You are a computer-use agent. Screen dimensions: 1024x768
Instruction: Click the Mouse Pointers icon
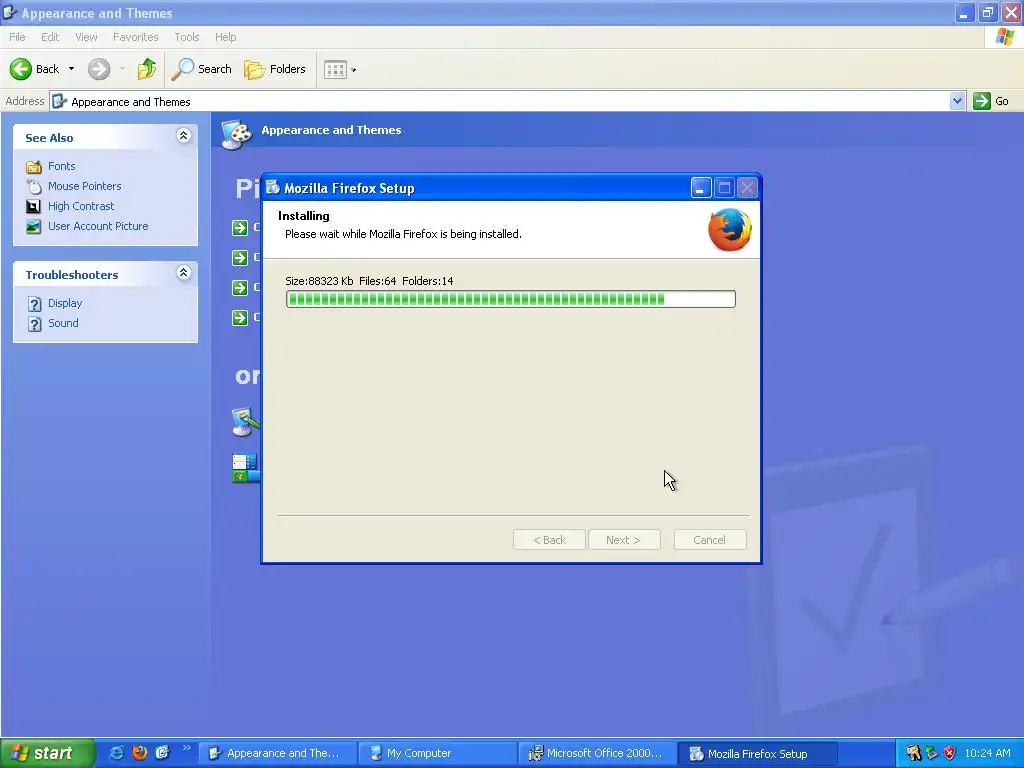33,187
